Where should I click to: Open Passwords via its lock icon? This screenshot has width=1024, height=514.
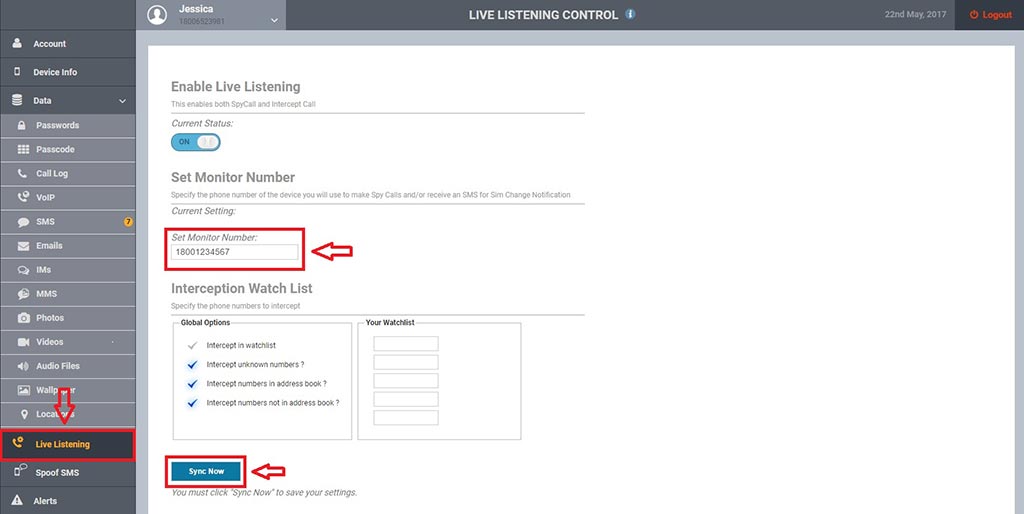[x=24, y=125]
